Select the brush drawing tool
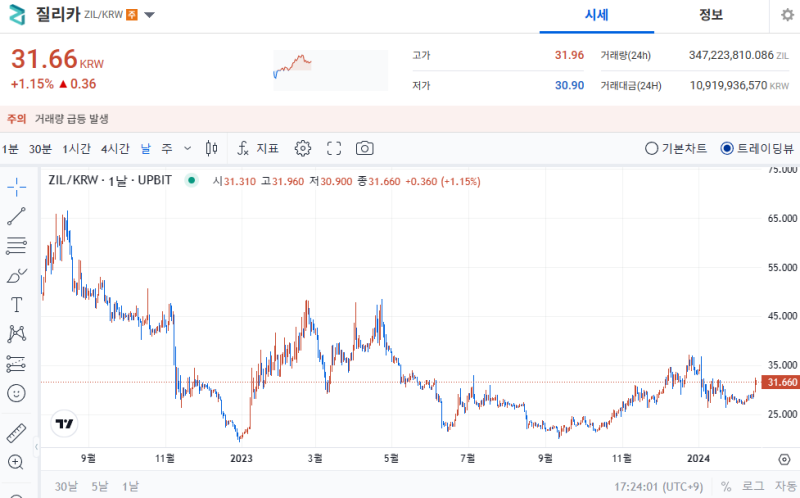Viewport: 800px width, 498px height. (x=16, y=276)
